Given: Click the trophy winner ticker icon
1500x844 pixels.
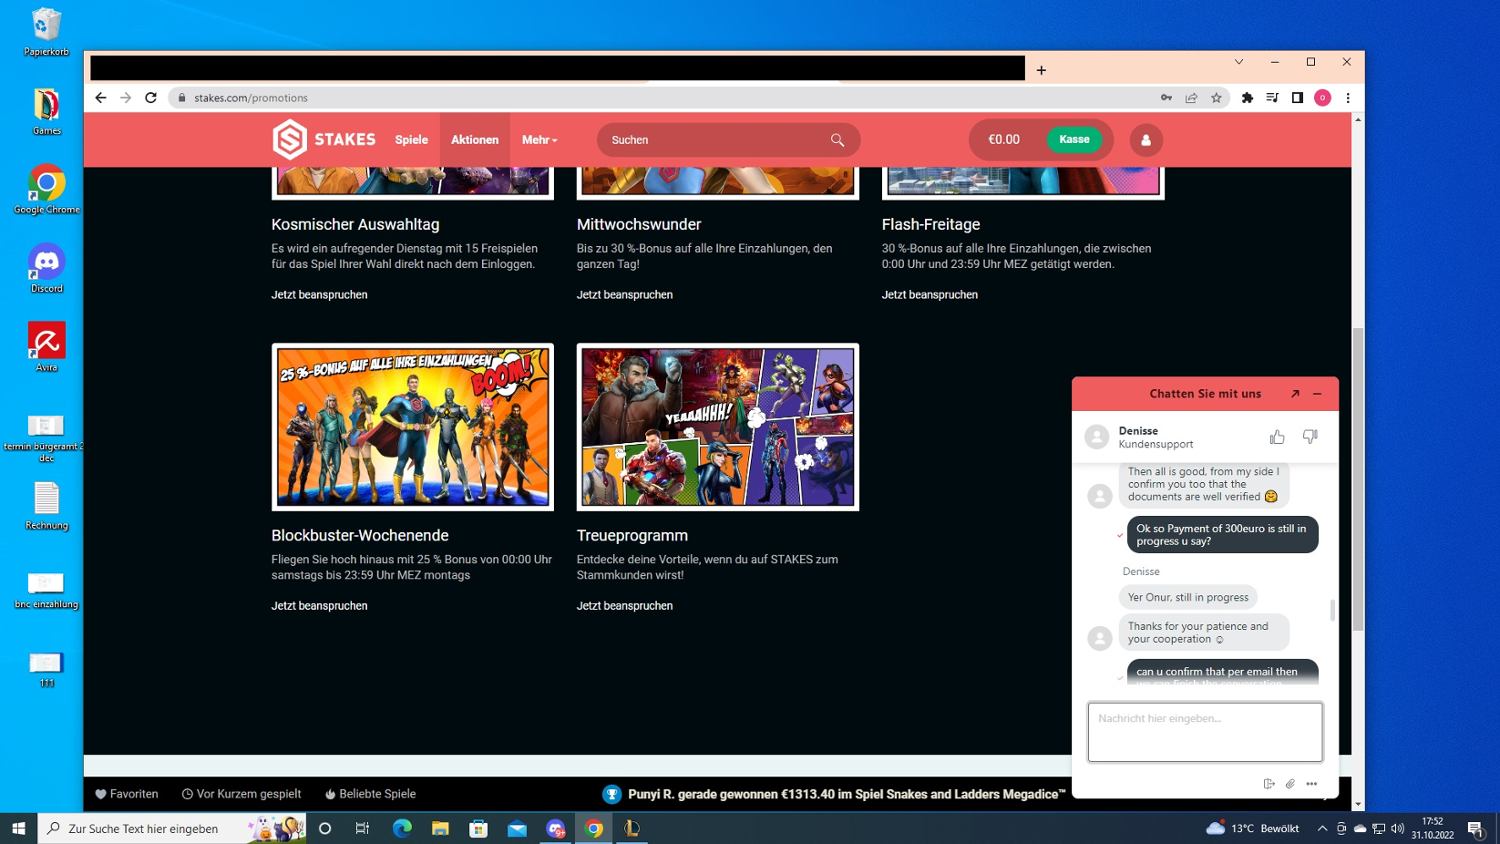Looking at the screenshot, I should click(612, 794).
